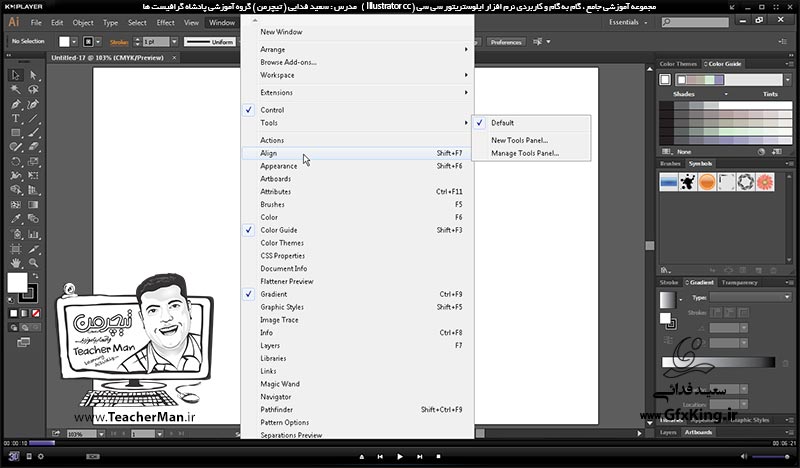Select the Gradient tool in toolbar

(x=34, y=205)
